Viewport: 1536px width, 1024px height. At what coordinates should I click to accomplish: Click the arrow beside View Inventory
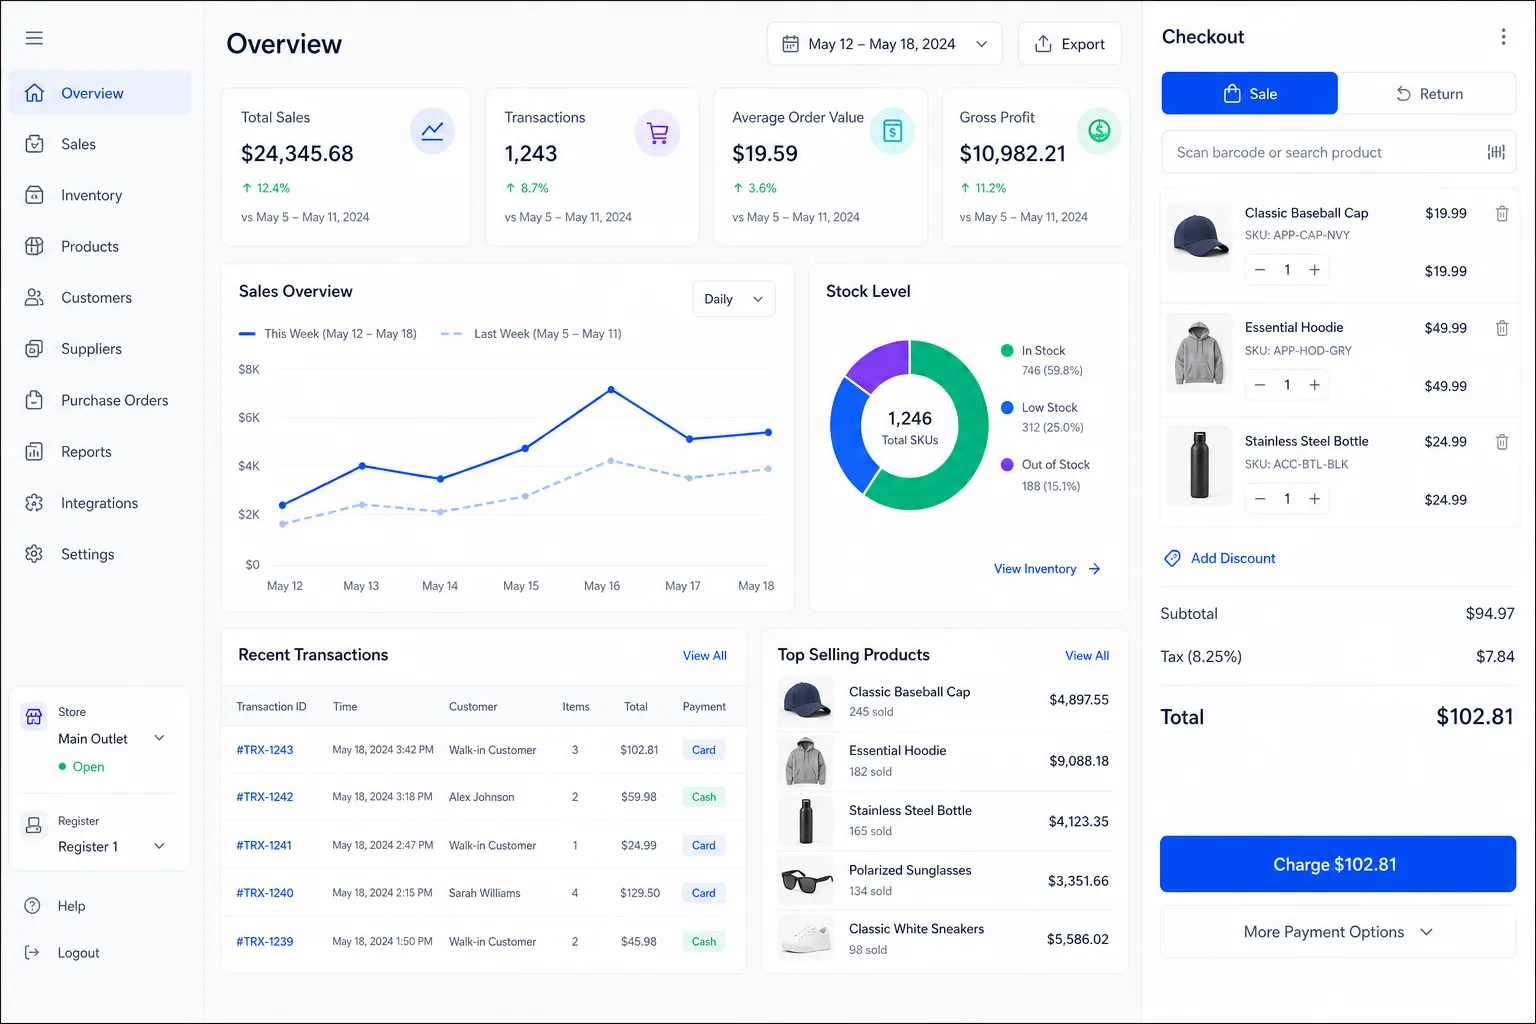tap(1094, 569)
